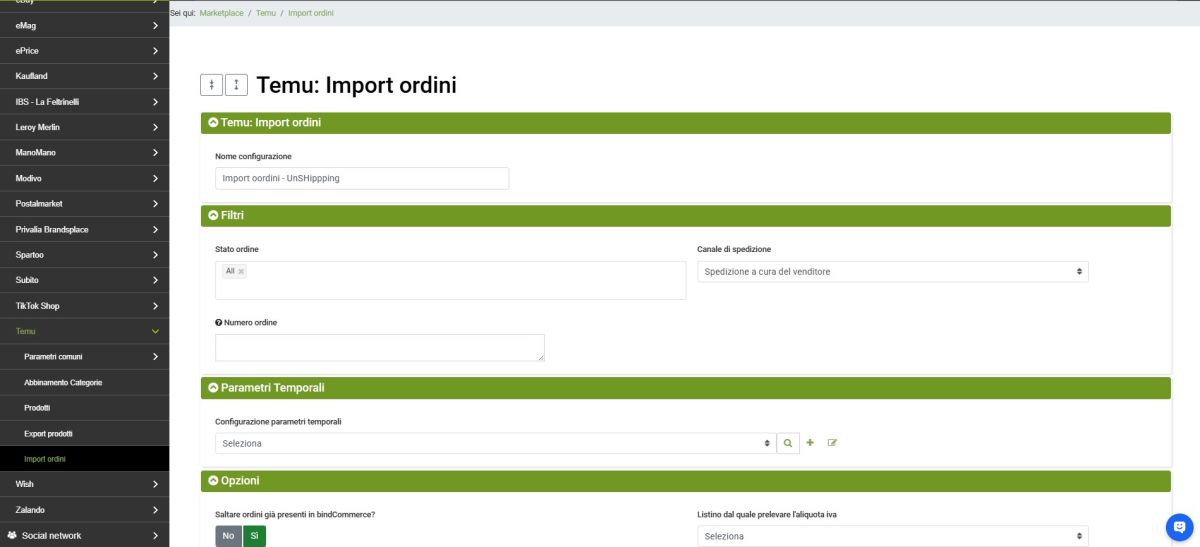Viewport: 1200px width, 547px height.
Task: Open Export prodotti menu item
Action: [84, 434]
